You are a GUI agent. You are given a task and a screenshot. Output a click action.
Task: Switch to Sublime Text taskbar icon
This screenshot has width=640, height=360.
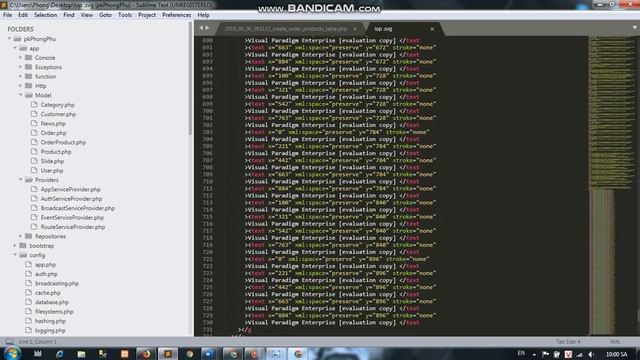tap(167, 354)
